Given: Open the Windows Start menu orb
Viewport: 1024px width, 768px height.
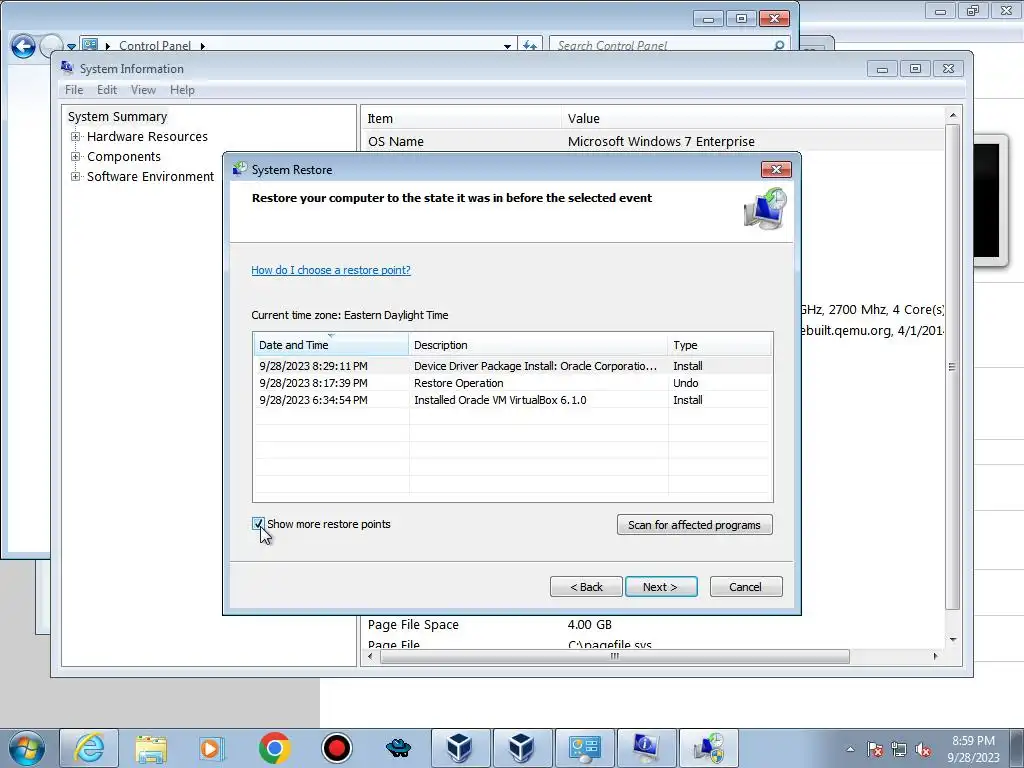Looking at the screenshot, I should point(27,748).
